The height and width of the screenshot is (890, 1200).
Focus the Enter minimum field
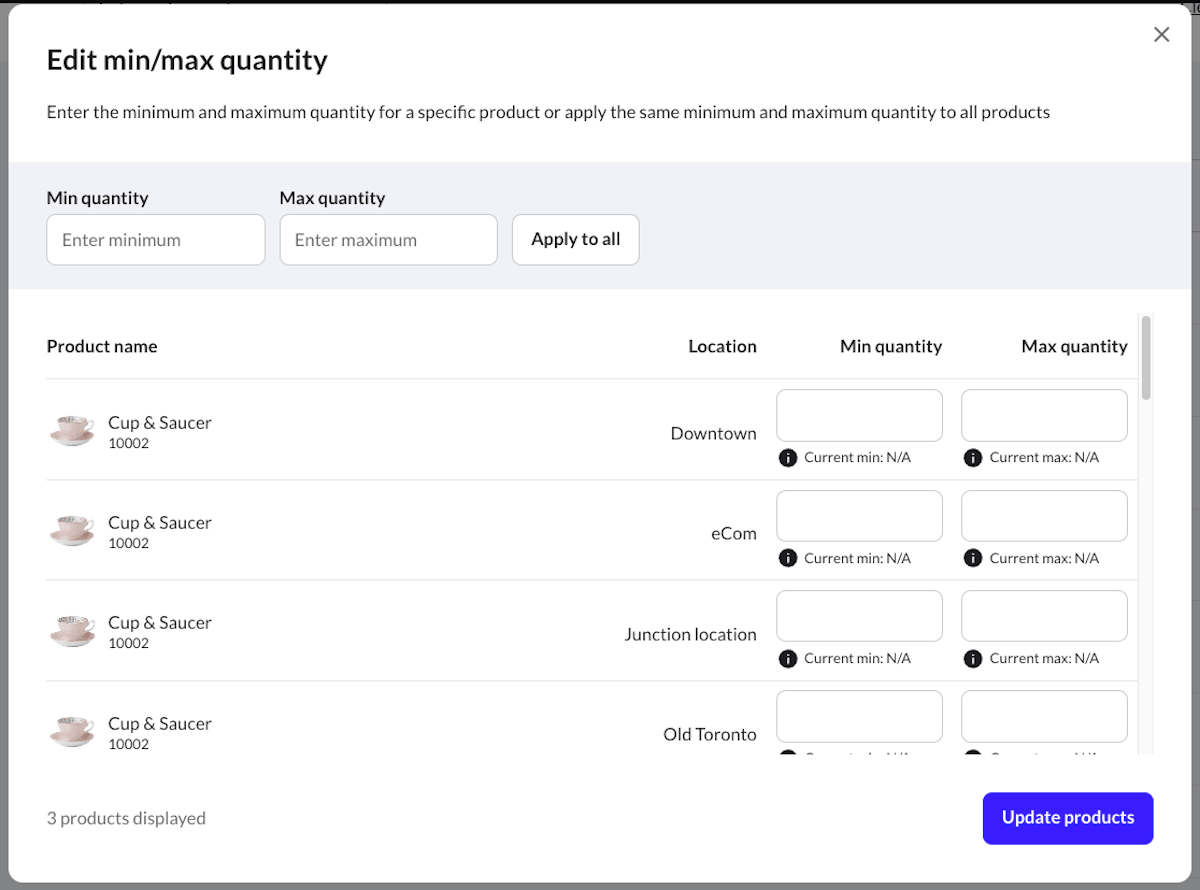click(x=156, y=240)
